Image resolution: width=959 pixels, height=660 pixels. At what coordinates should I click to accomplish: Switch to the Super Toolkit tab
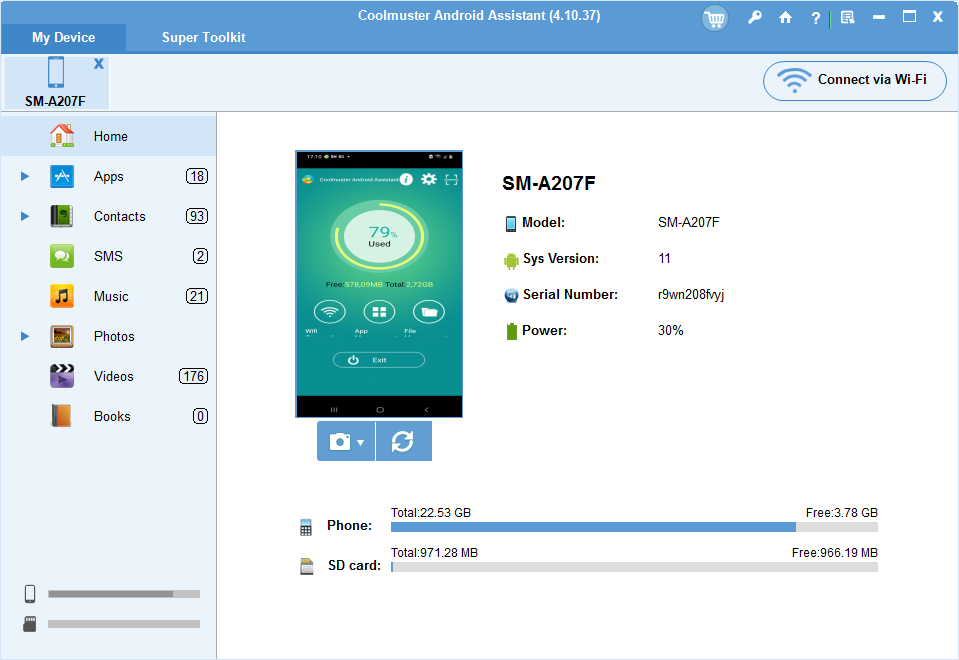tap(204, 38)
